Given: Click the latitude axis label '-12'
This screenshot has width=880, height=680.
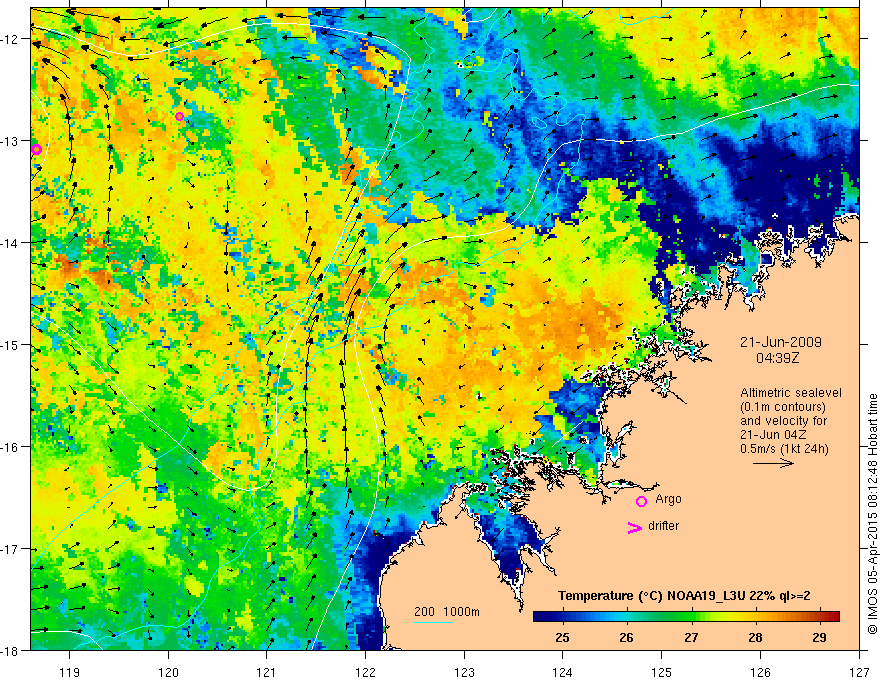Looking at the screenshot, I should [11, 39].
